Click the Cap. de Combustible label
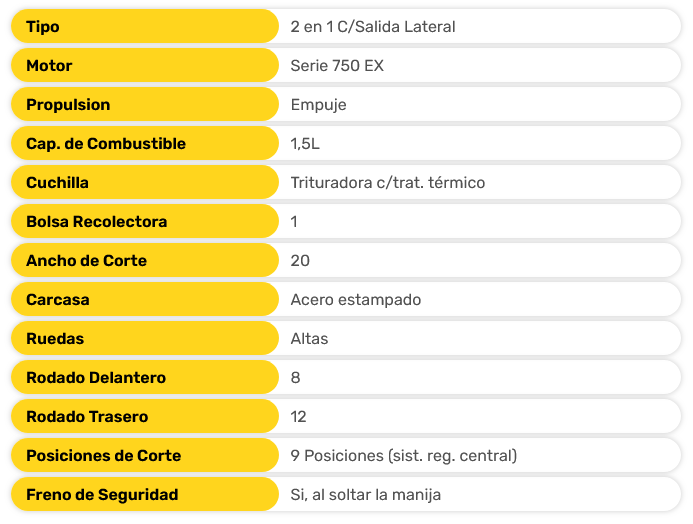Image resolution: width=693 pixels, height=524 pixels. pyautogui.click(x=106, y=144)
